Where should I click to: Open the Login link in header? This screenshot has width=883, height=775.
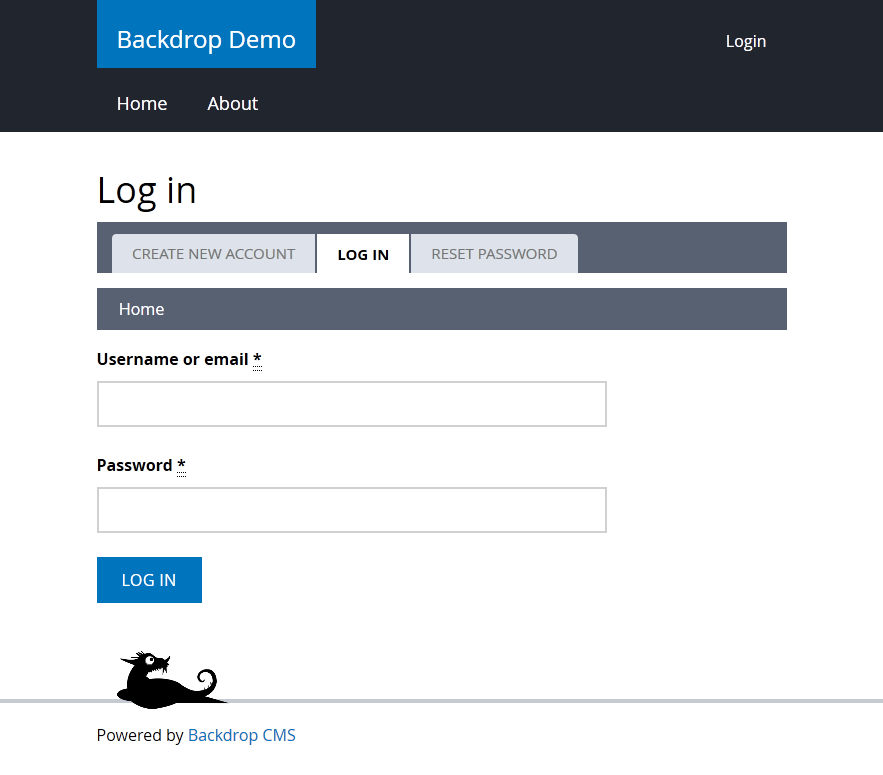tap(746, 41)
